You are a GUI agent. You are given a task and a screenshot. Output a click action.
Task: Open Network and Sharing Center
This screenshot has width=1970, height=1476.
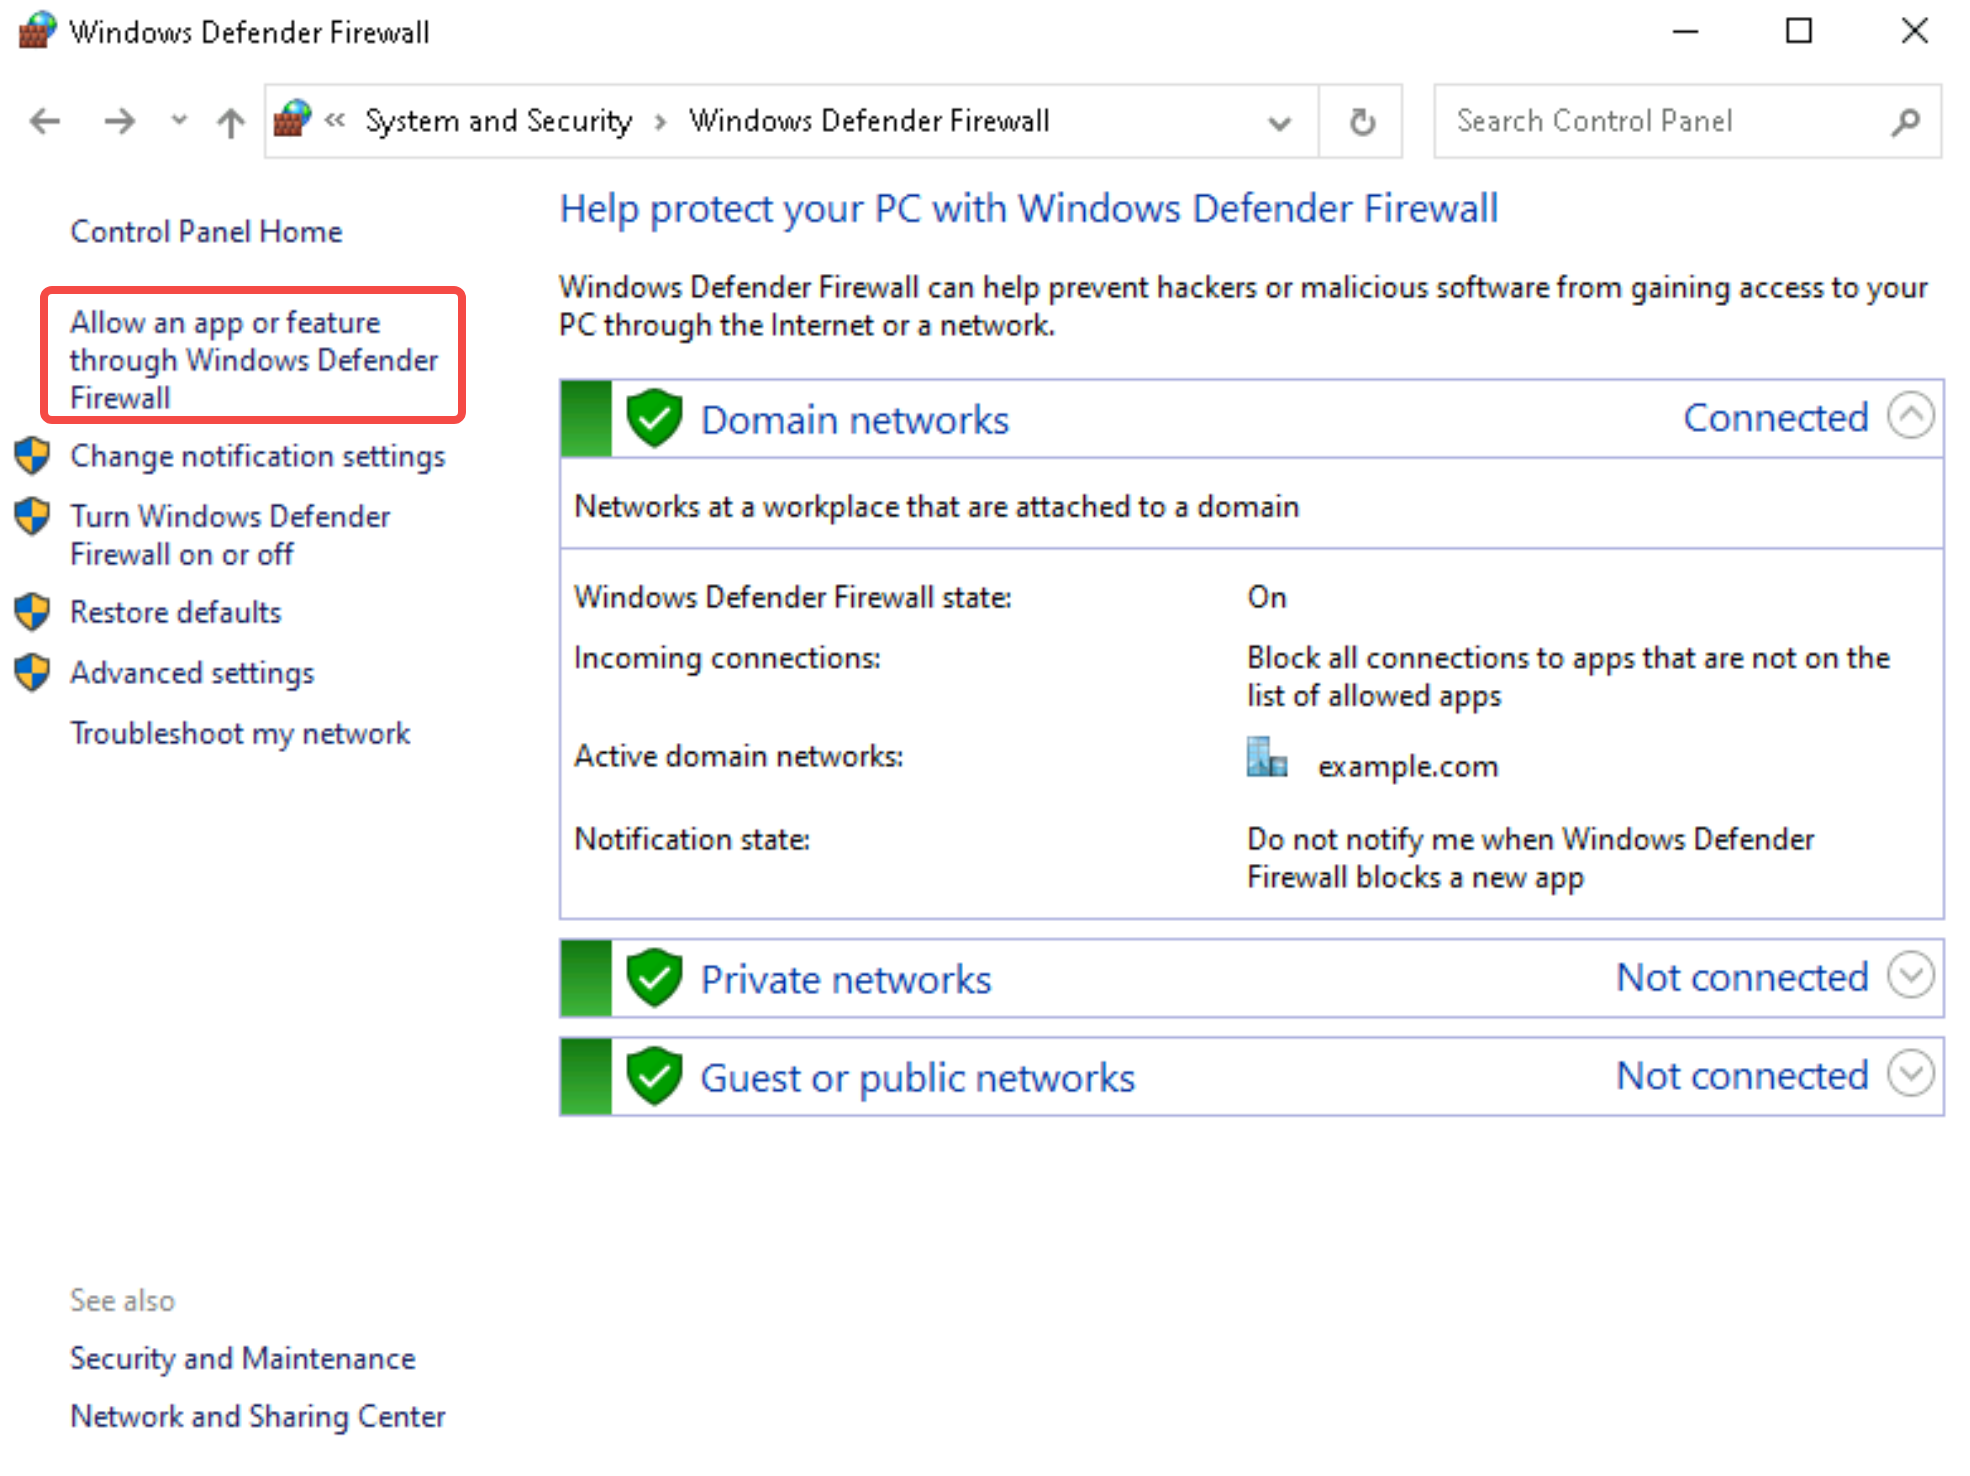[x=258, y=1417]
